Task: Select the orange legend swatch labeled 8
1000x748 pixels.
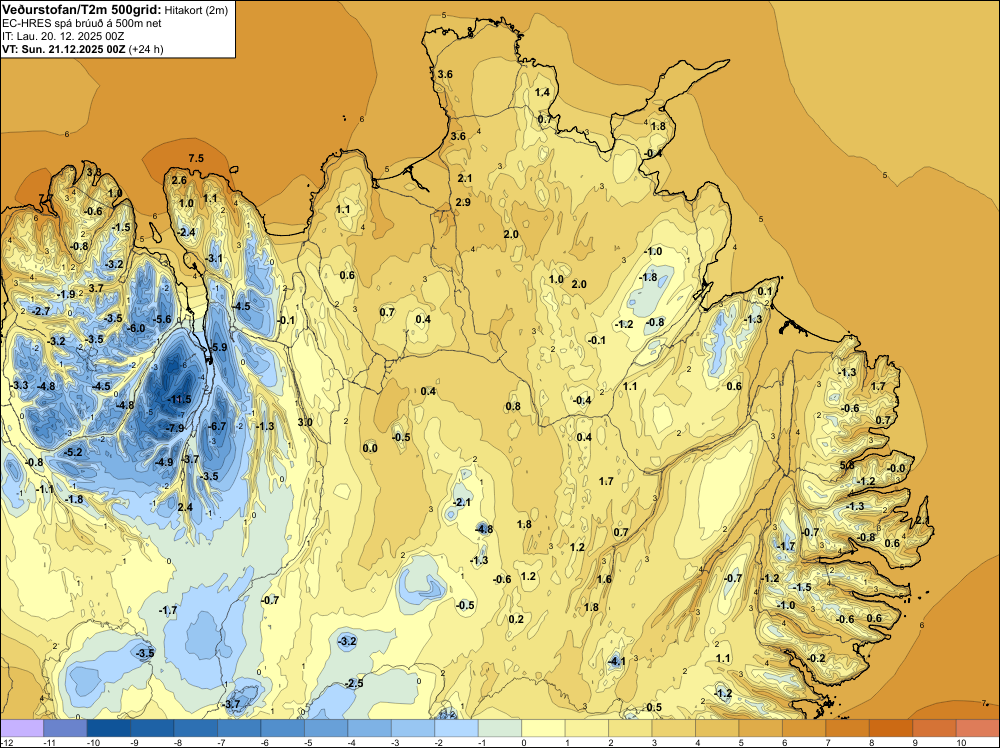Action: click(891, 728)
